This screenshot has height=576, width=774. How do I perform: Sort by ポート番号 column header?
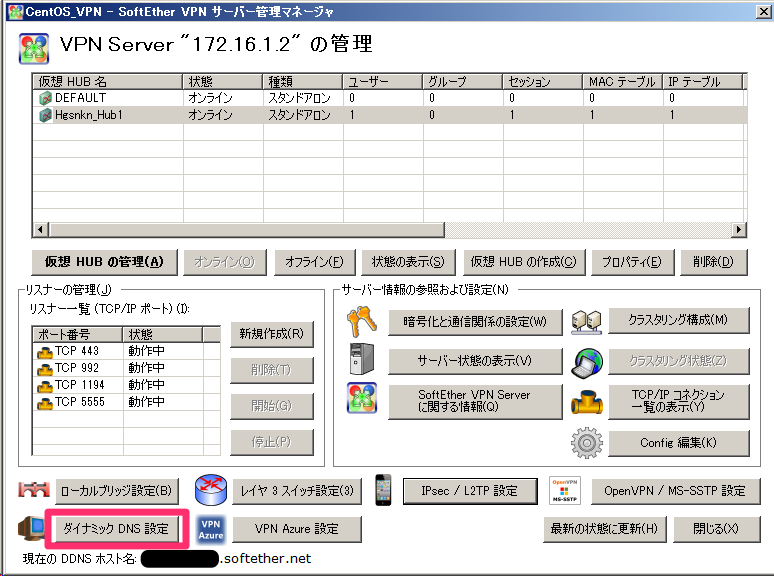point(77,335)
